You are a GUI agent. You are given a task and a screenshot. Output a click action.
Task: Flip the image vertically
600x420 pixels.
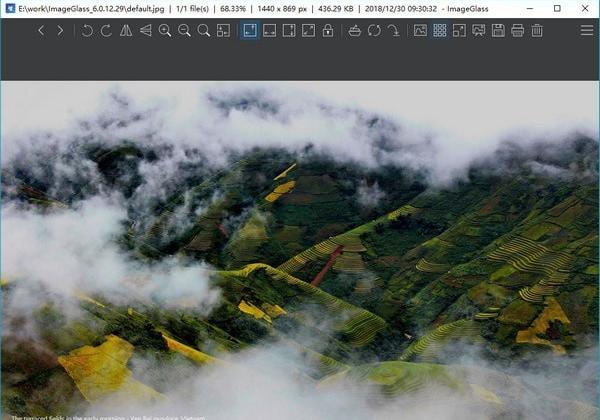point(145,31)
